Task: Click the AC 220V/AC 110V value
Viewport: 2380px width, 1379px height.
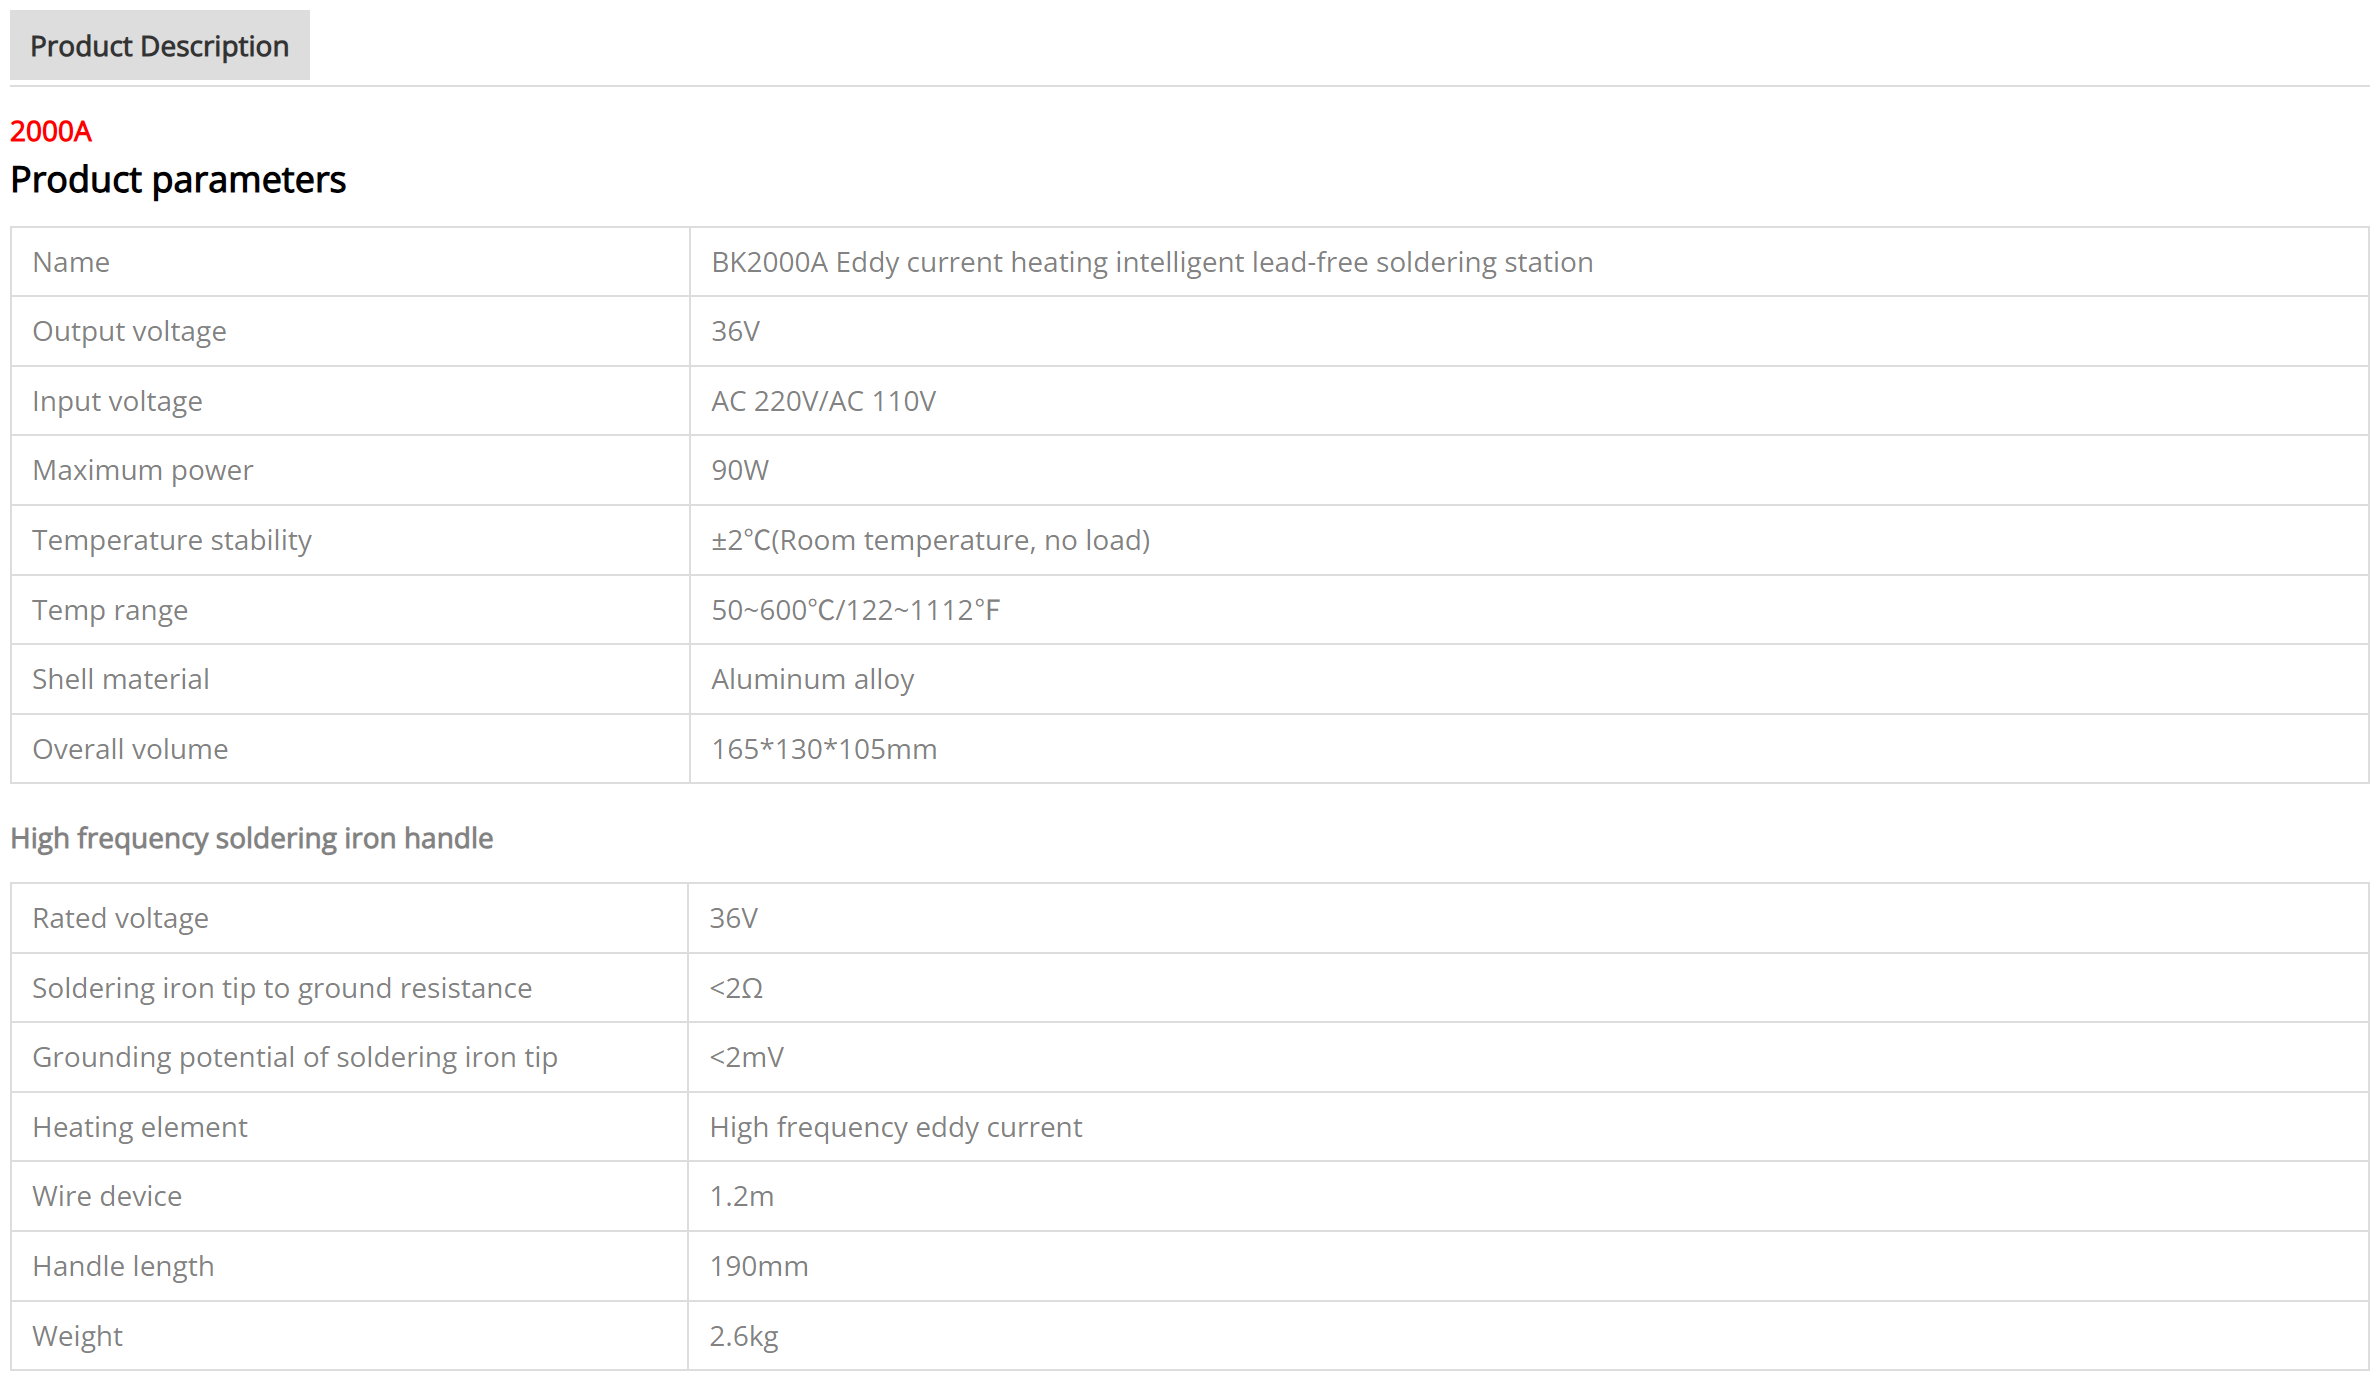Action: [x=823, y=401]
